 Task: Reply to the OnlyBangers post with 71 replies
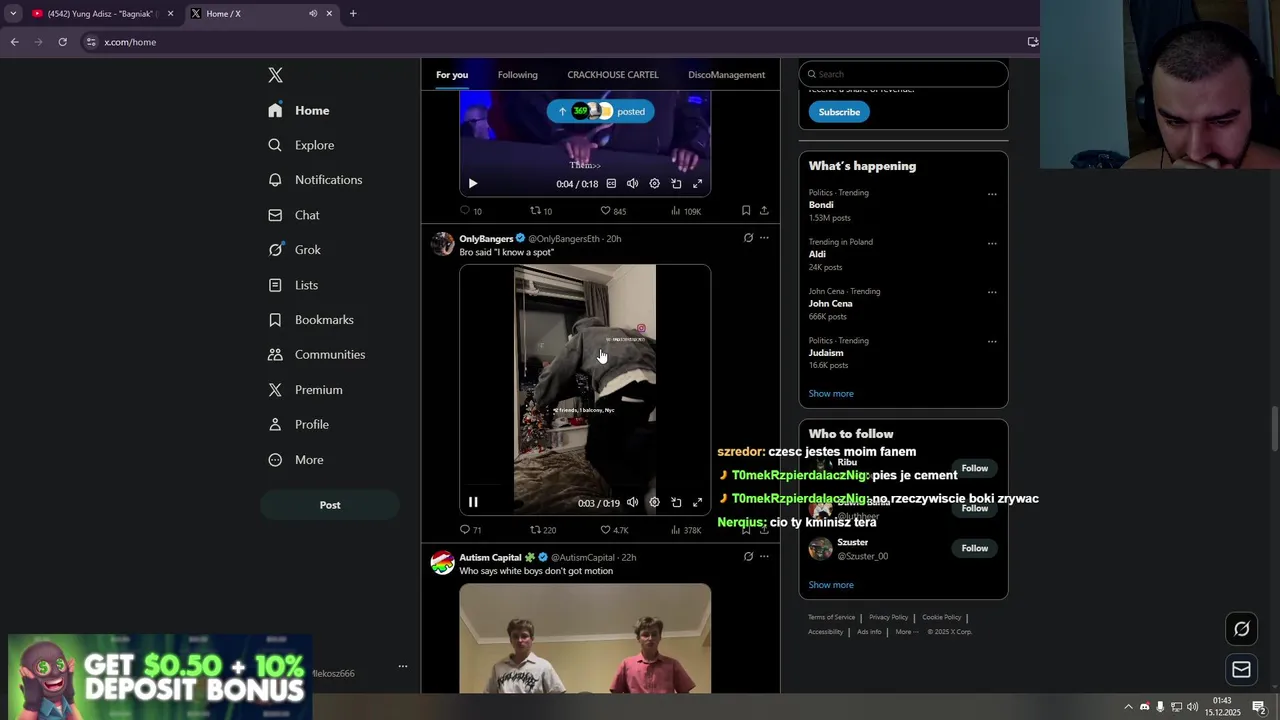[470, 530]
